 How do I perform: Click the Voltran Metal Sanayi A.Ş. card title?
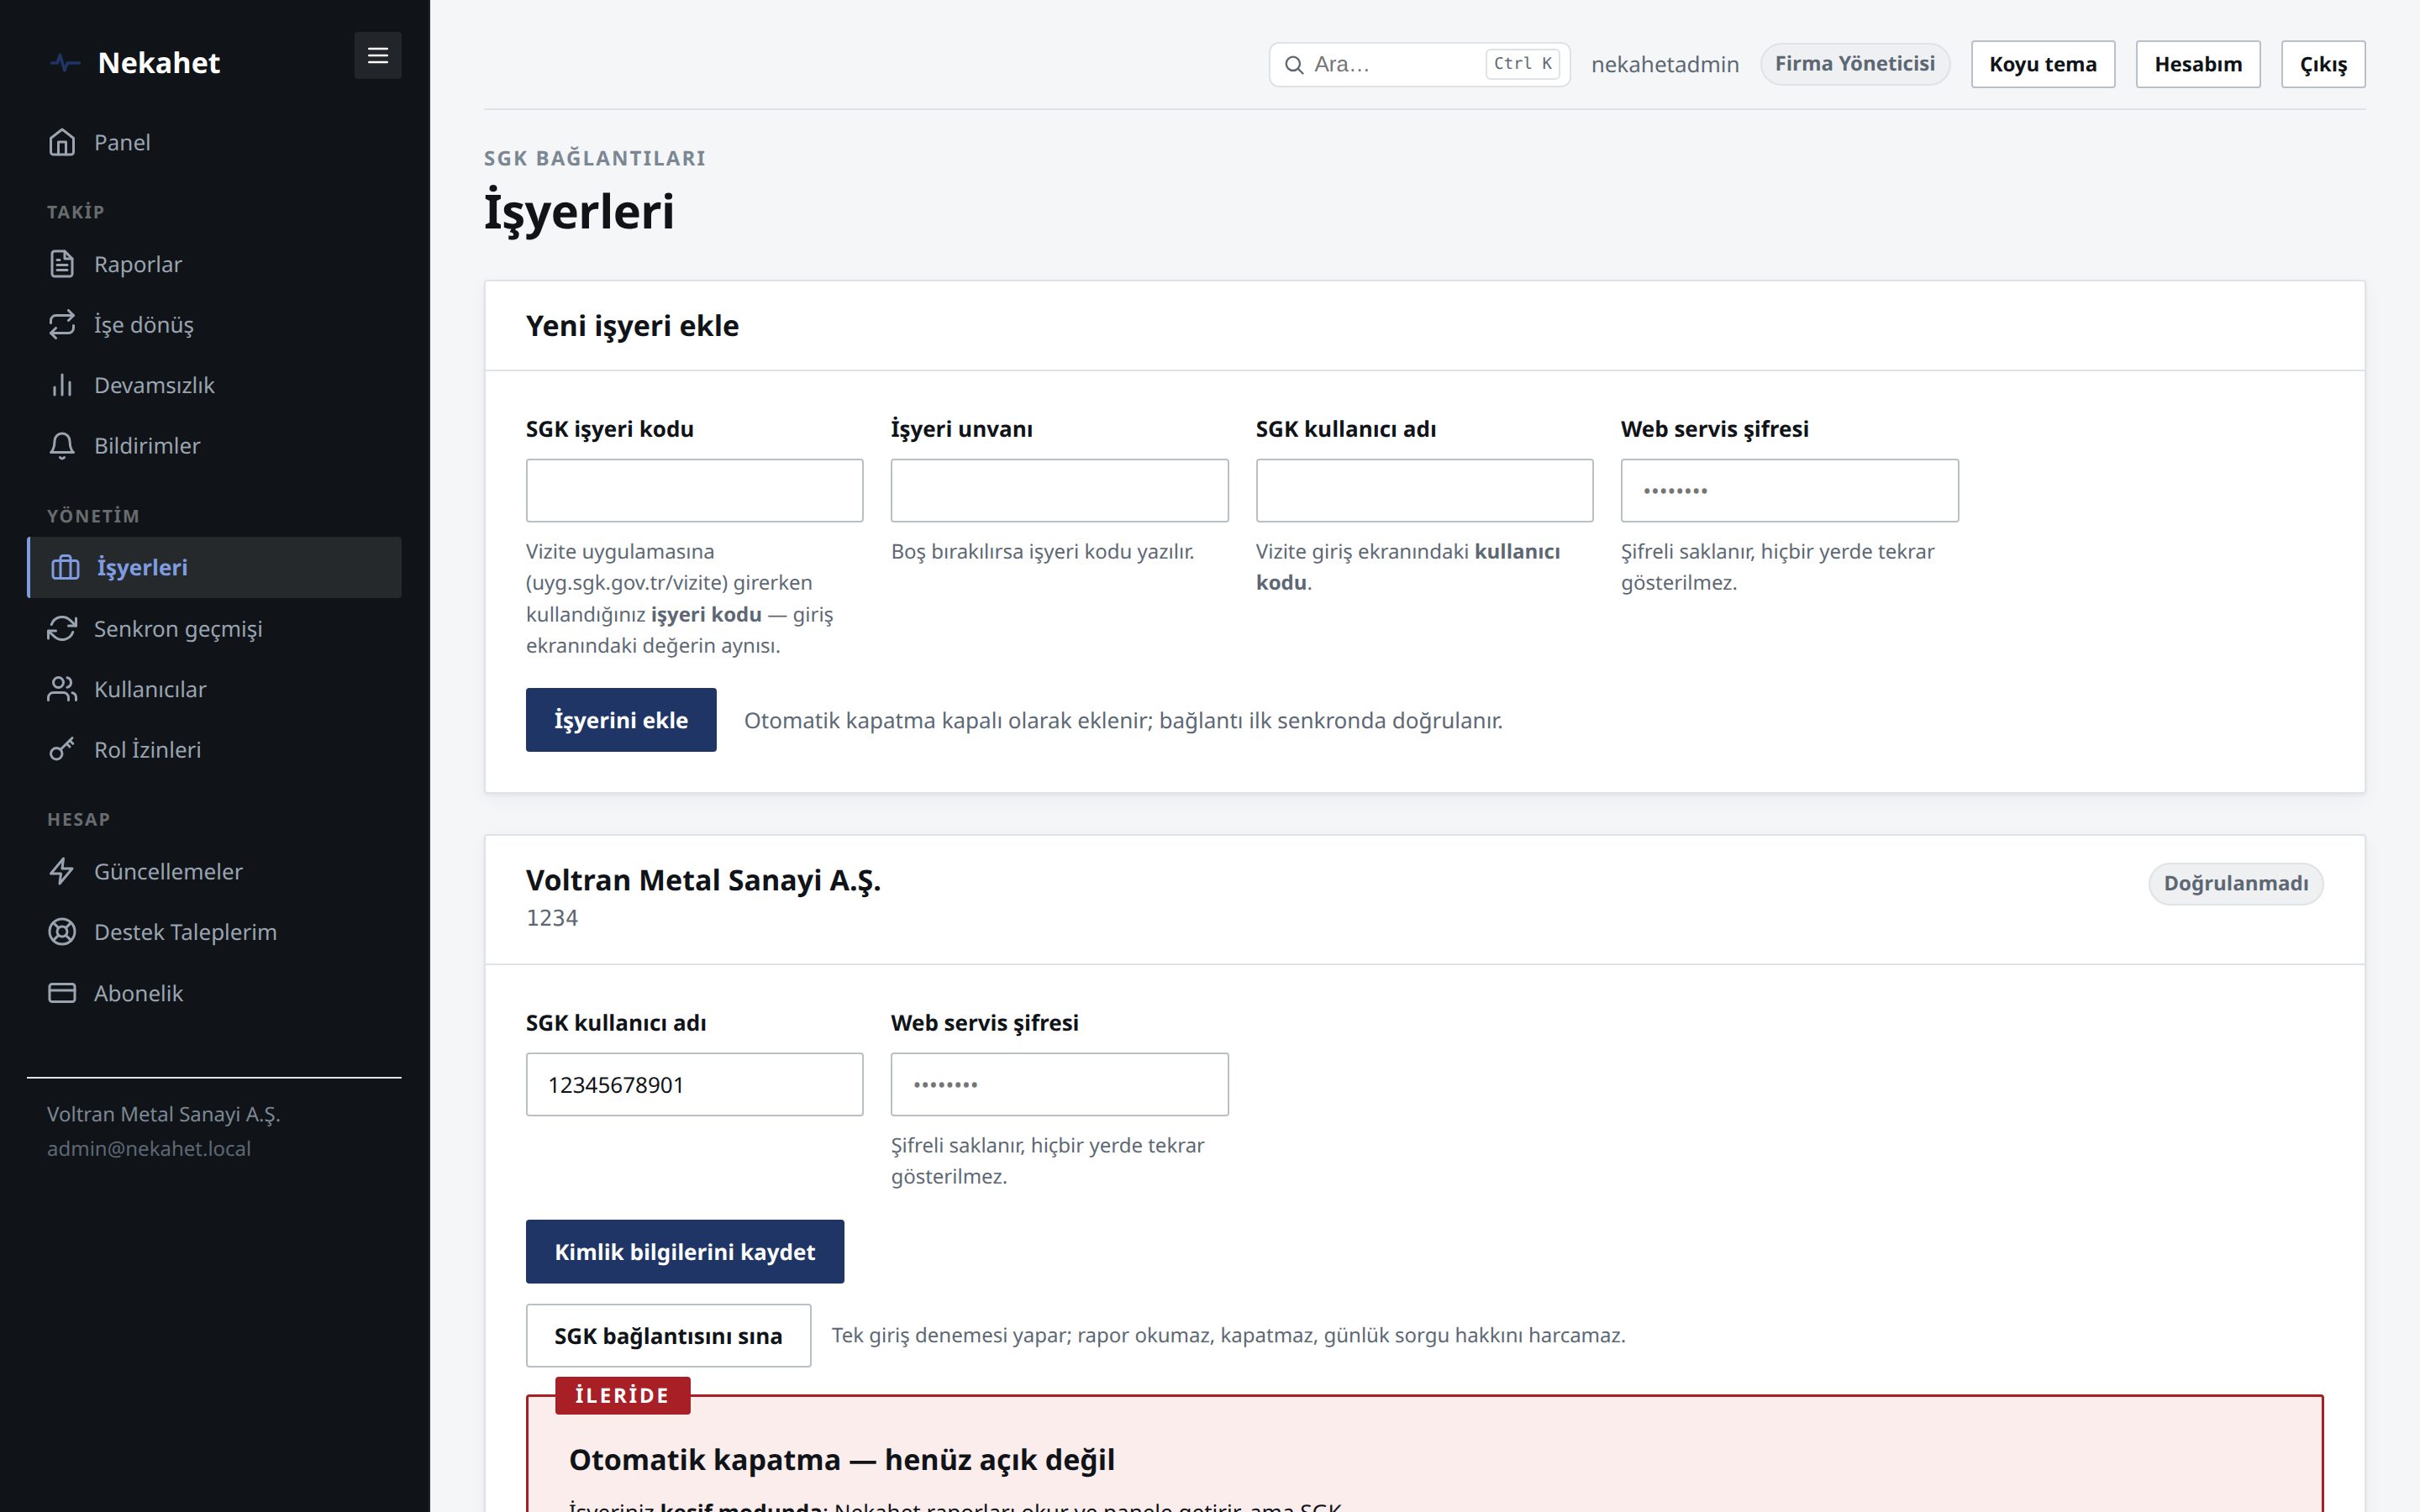pyautogui.click(x=703, y=880)
